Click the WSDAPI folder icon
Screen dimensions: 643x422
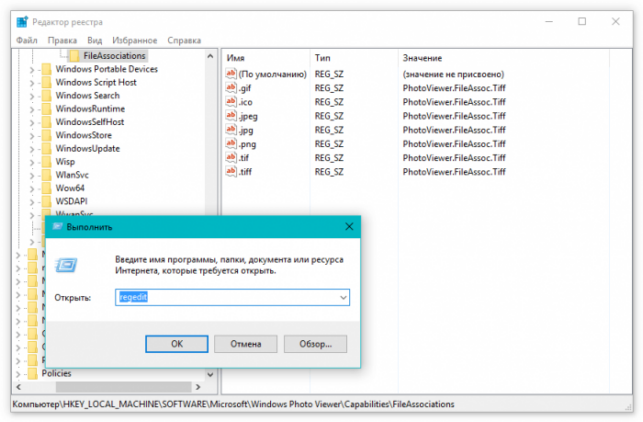pyautogui.click(x=47, y=201)
